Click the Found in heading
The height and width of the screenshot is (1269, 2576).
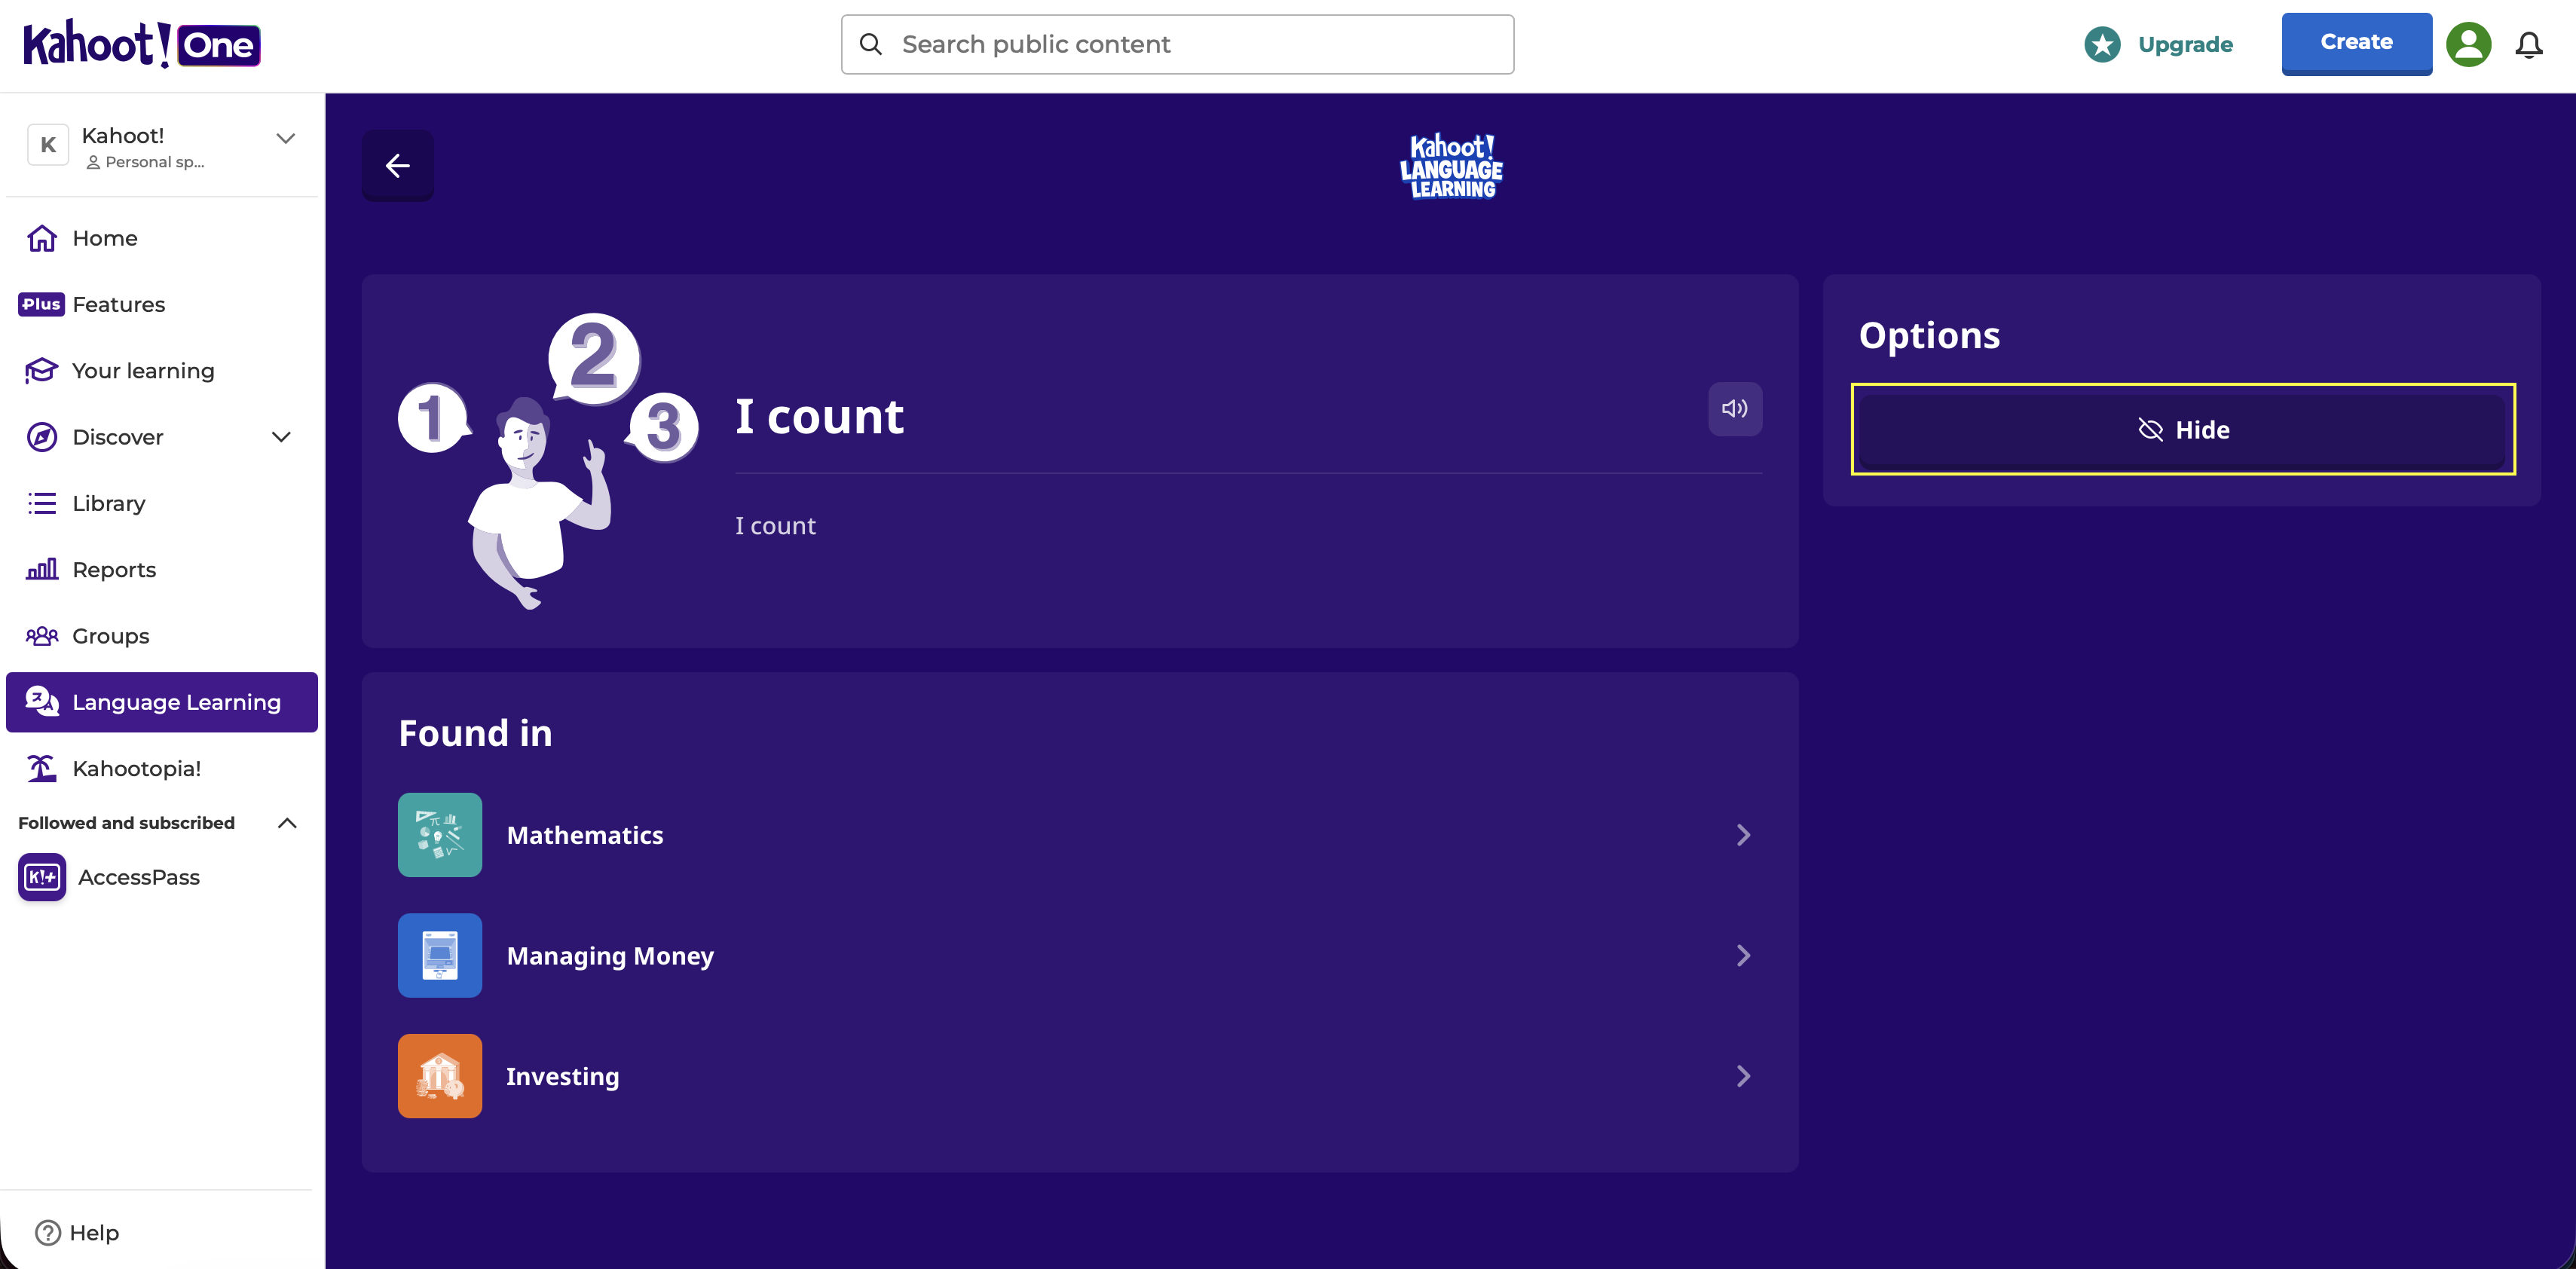tap(475, 733)
